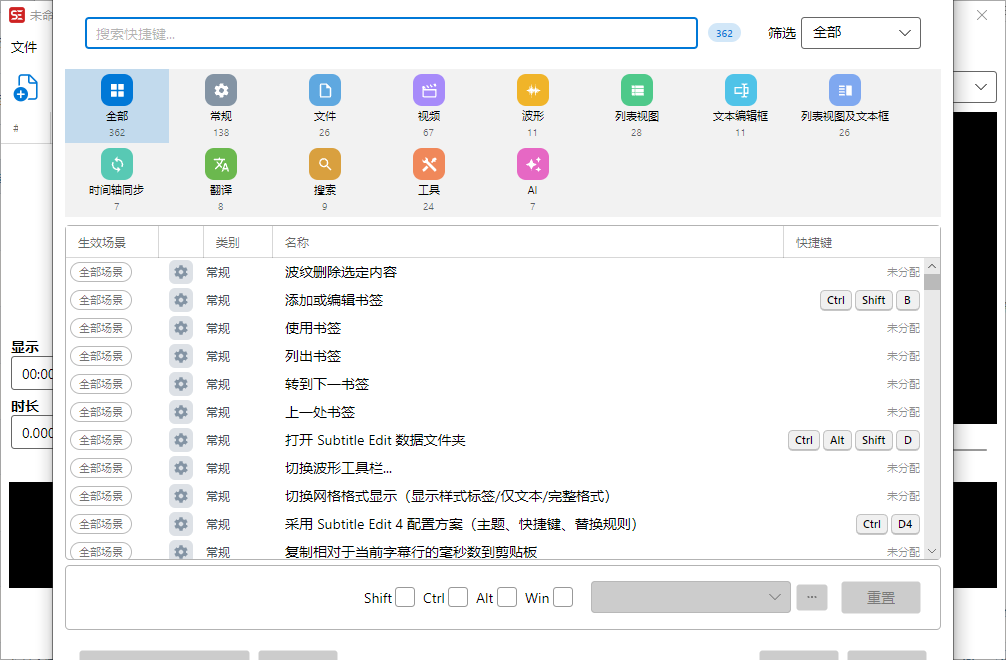The width and height of the screenshot is (1006, 660).
Task: Select the 常规 category icon
Action: [221, 90]
